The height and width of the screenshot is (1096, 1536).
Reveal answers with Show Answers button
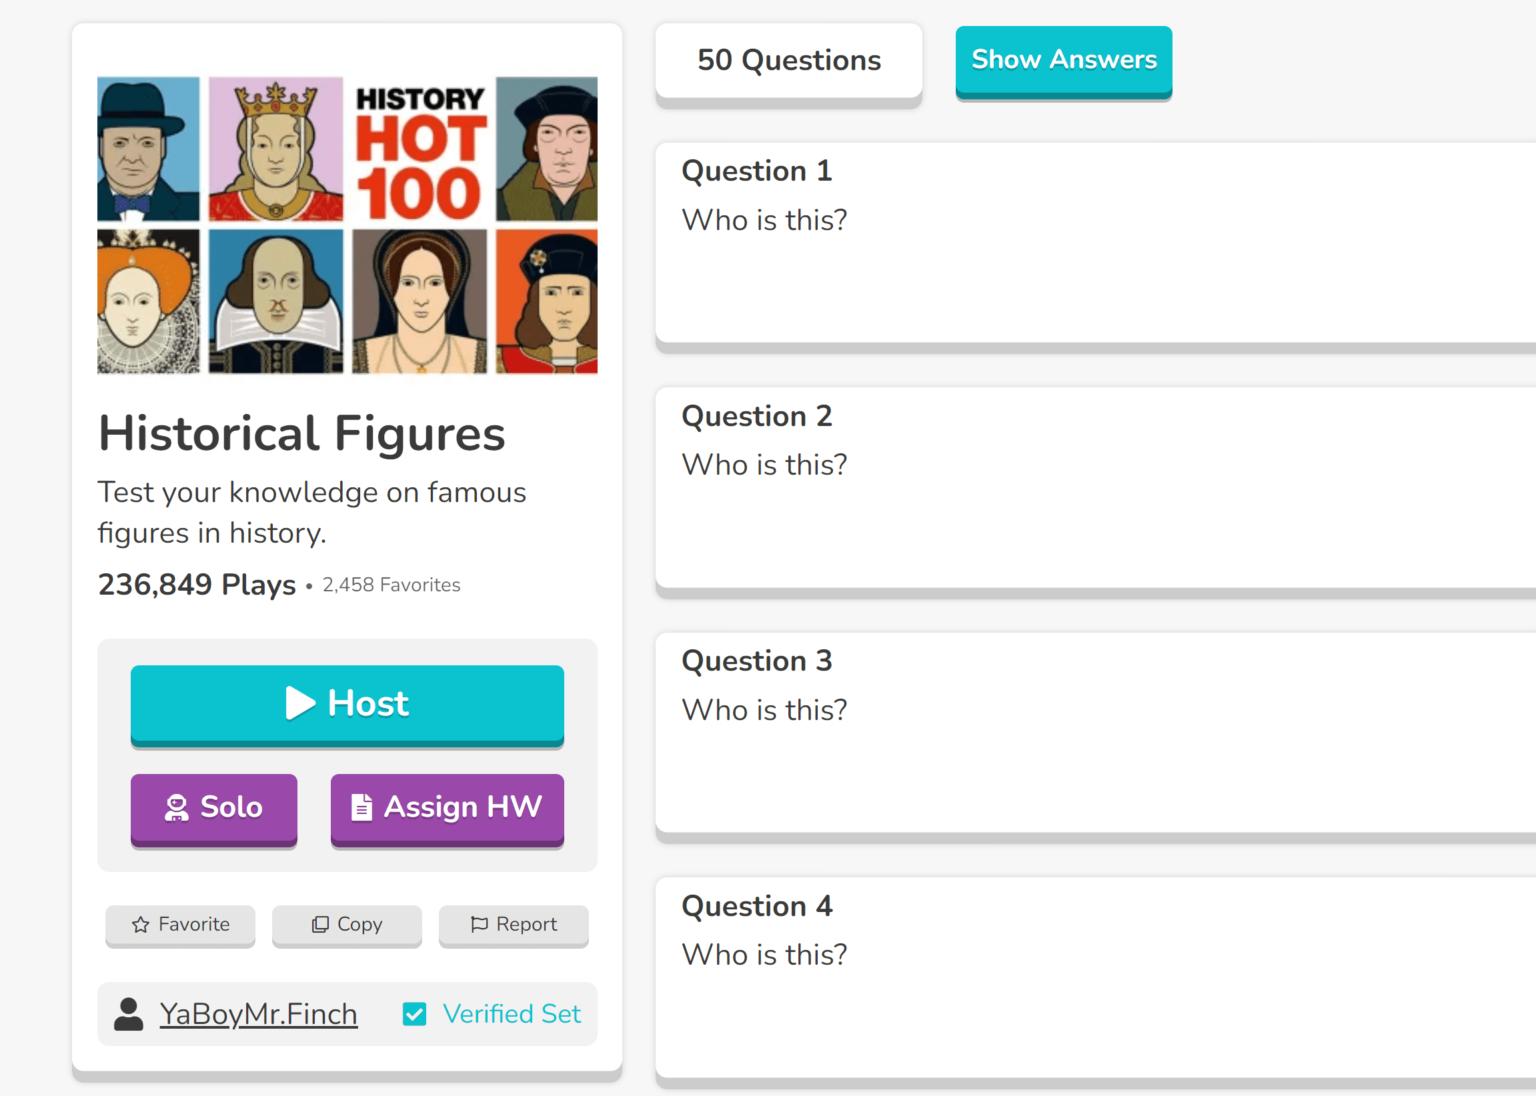point(1063,61)
